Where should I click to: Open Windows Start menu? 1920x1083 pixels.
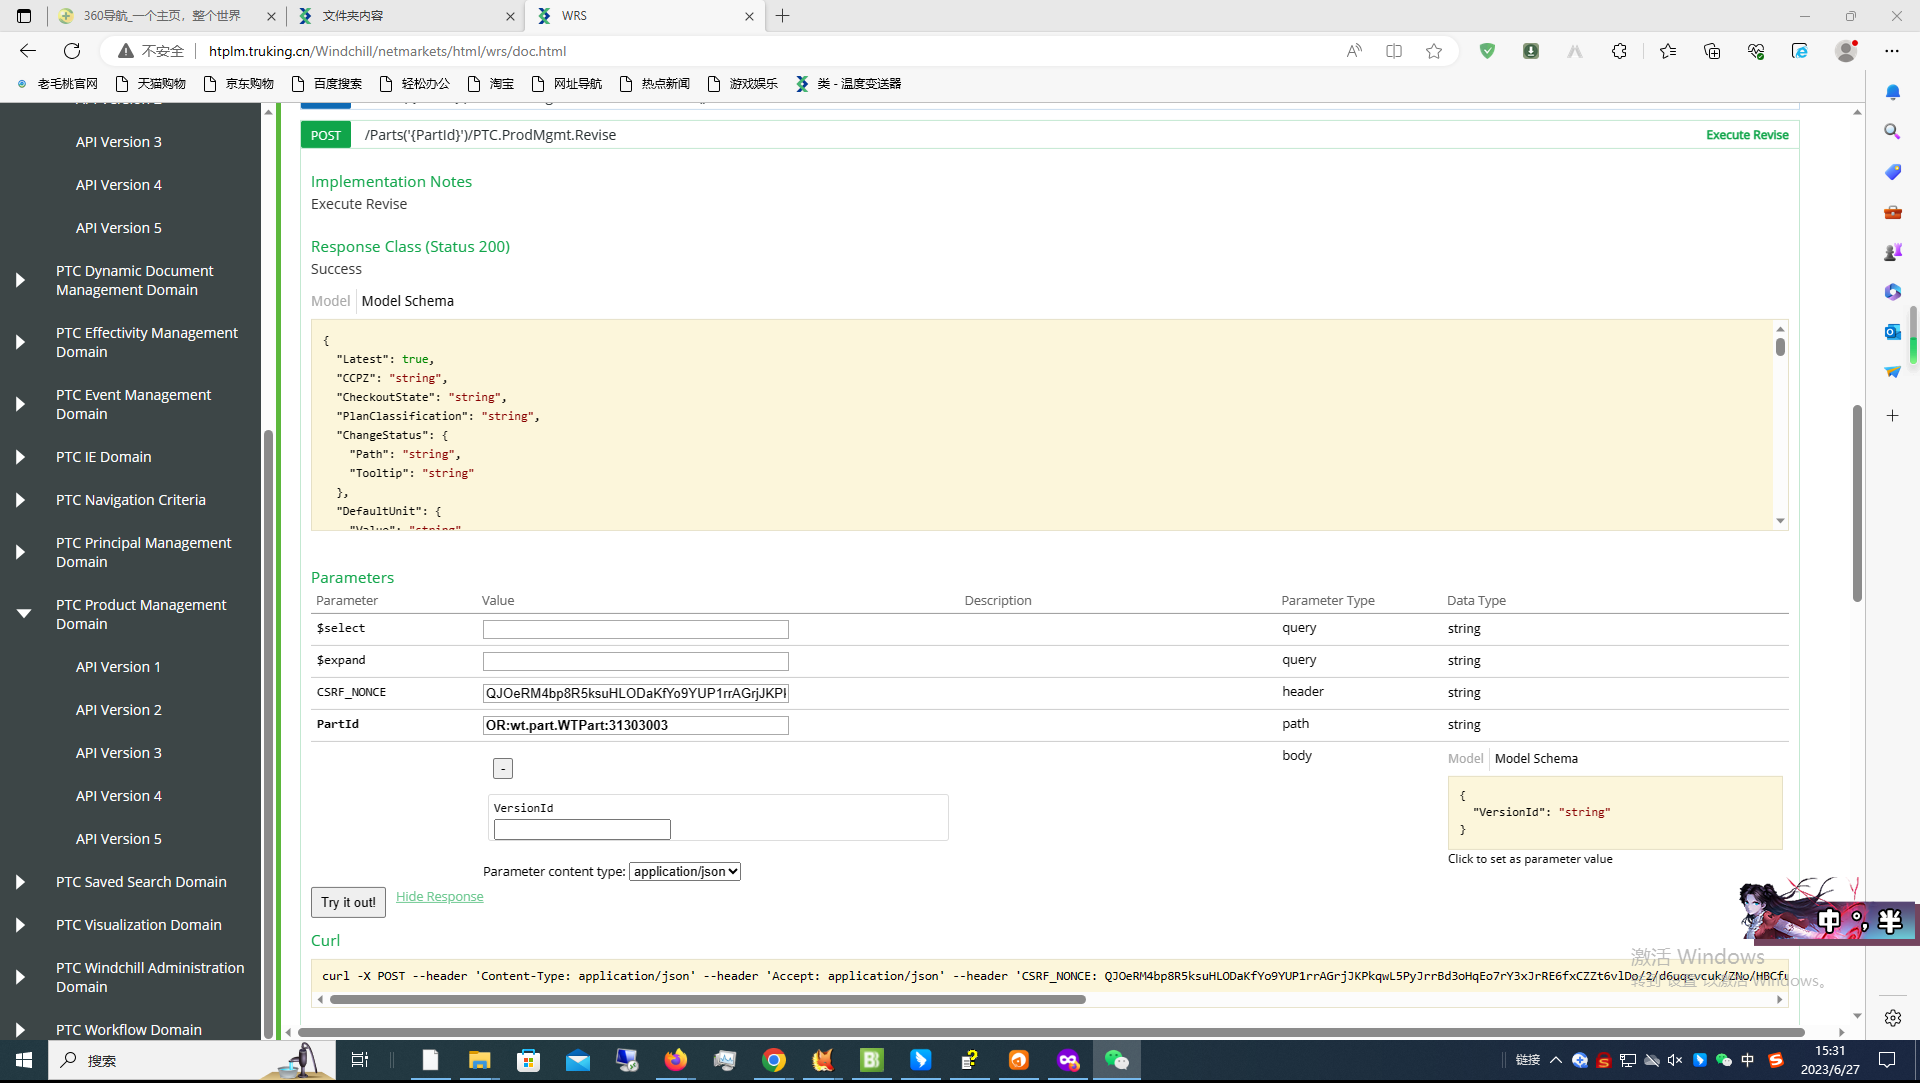pos(24,1060)
